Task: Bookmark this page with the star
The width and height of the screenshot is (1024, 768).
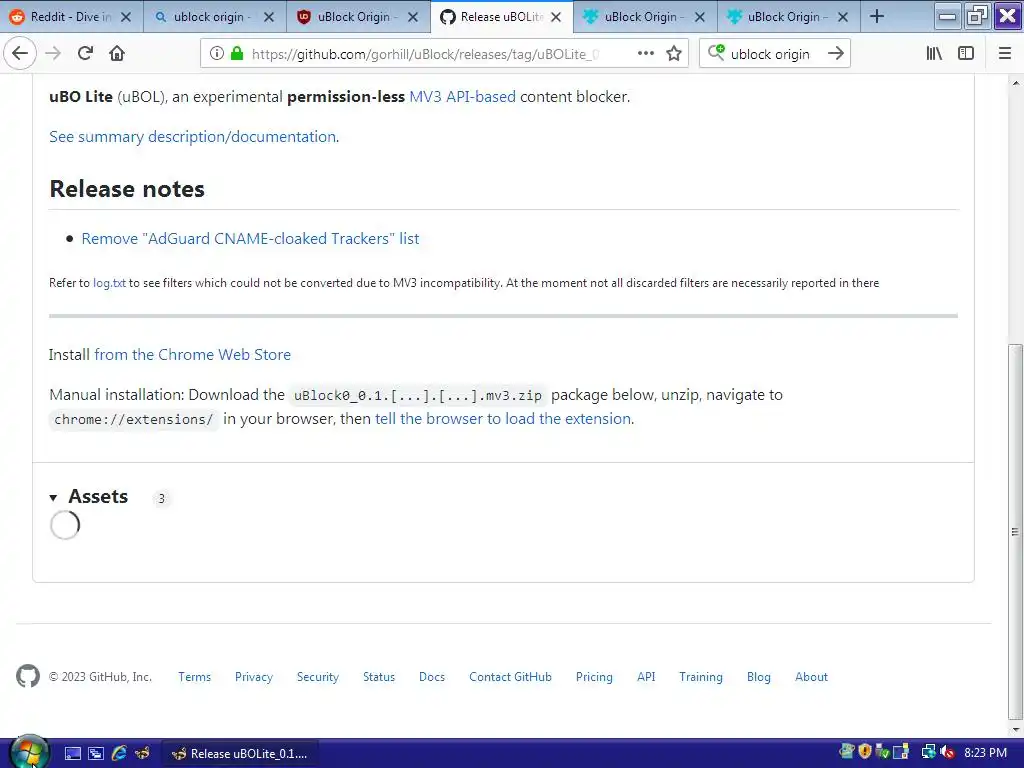Action: point(674,54)
